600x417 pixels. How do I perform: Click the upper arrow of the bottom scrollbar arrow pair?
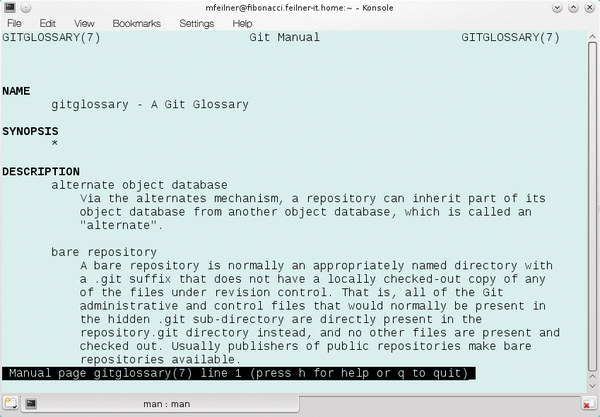click(x=592, y=377)
